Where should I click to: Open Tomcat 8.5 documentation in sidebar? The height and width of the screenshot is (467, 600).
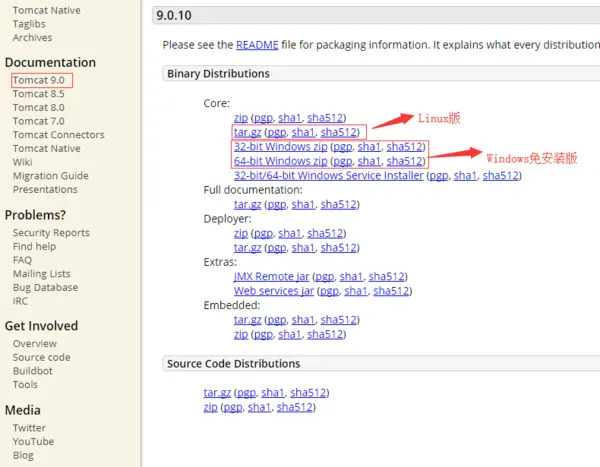[x=39, y=94]
